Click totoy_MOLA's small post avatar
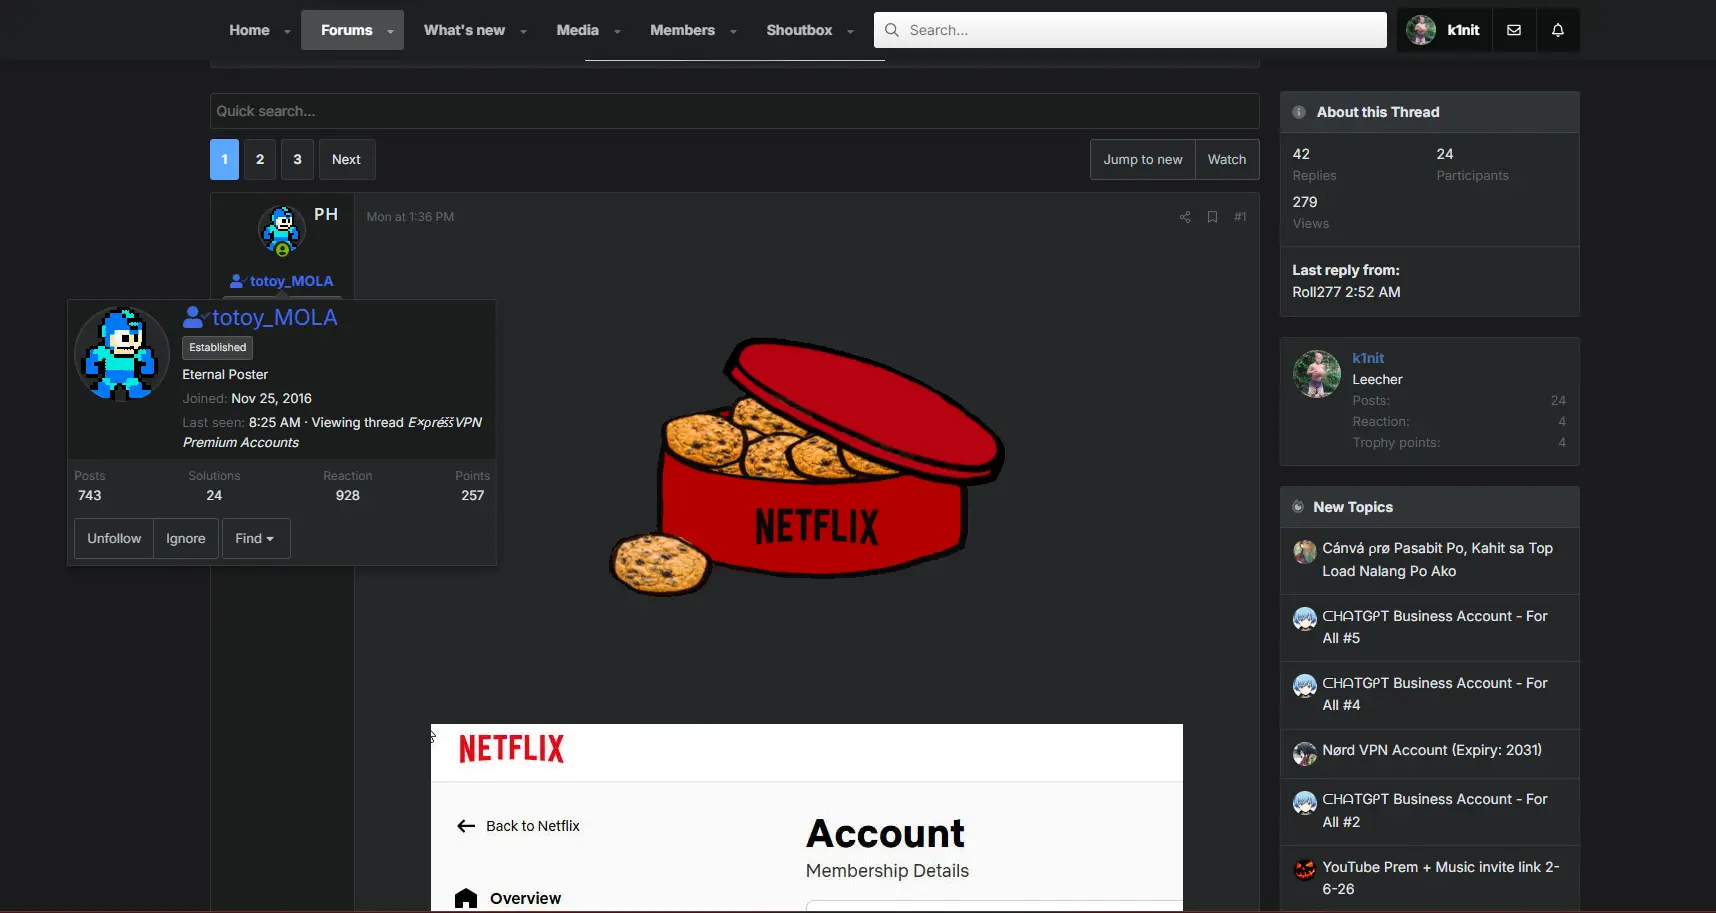Viewport: 1716px width, 913px height. (282, 230)
